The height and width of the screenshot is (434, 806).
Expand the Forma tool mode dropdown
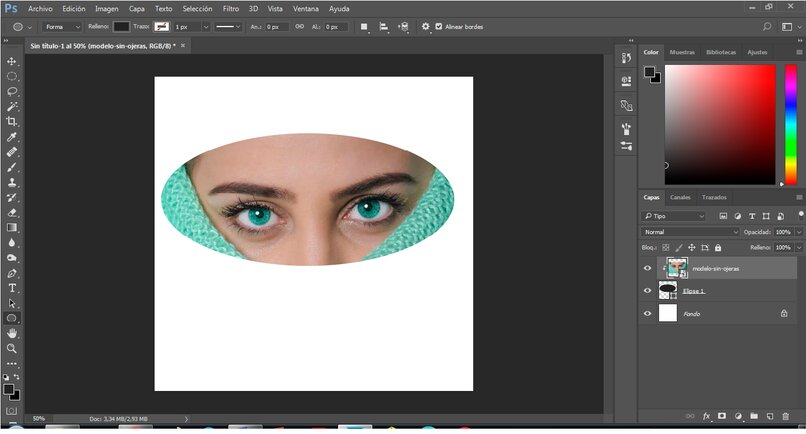click(x=62, y=26)
